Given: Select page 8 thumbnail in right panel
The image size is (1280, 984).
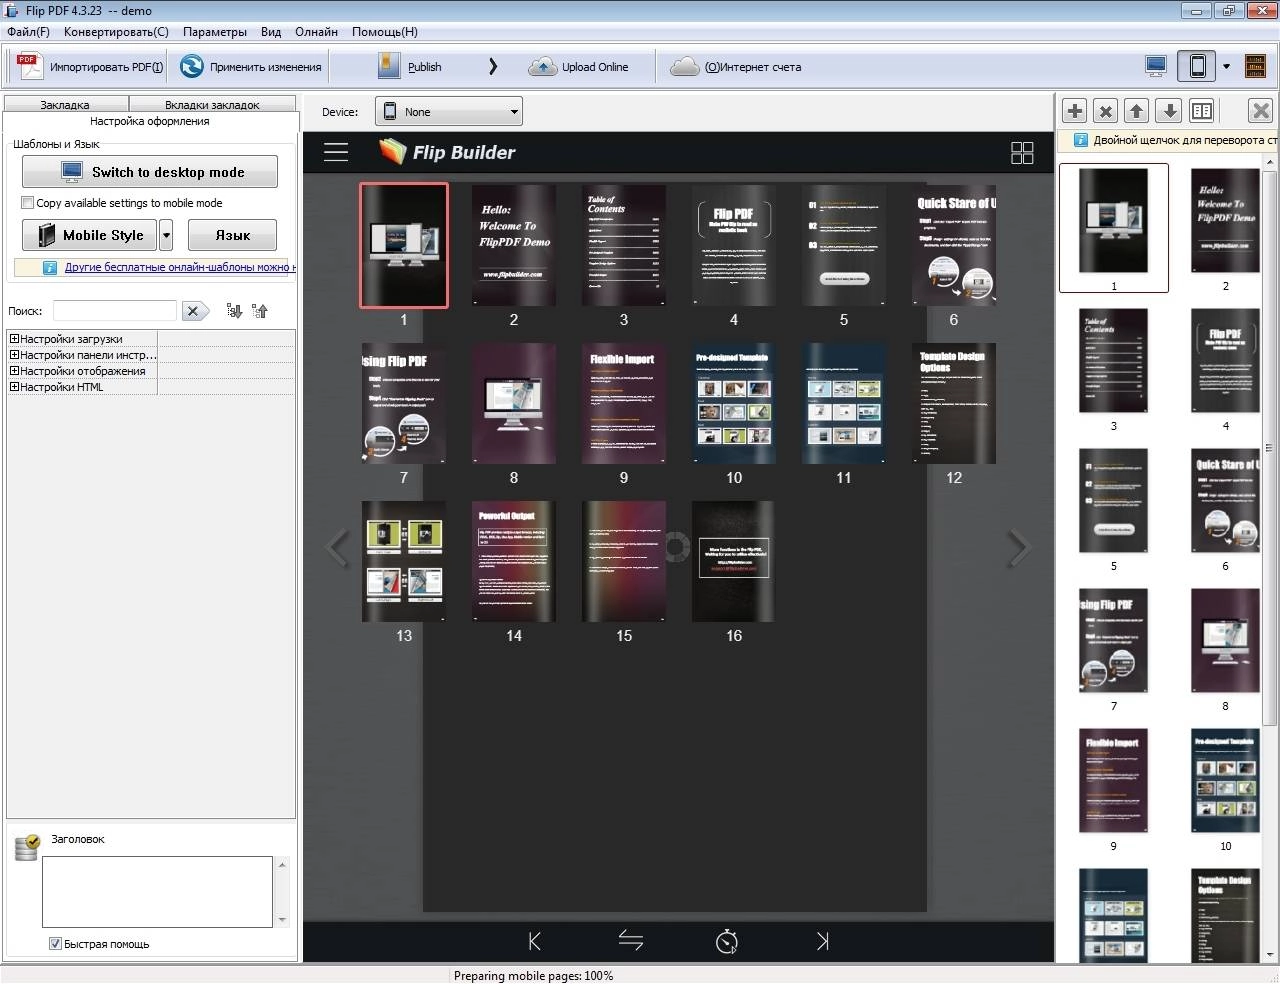Looking at the screenshot, I should point(1225,640).
